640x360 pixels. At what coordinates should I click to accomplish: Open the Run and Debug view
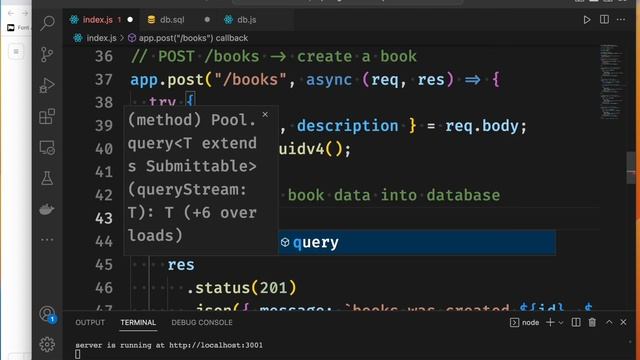(x=47, y=85)
